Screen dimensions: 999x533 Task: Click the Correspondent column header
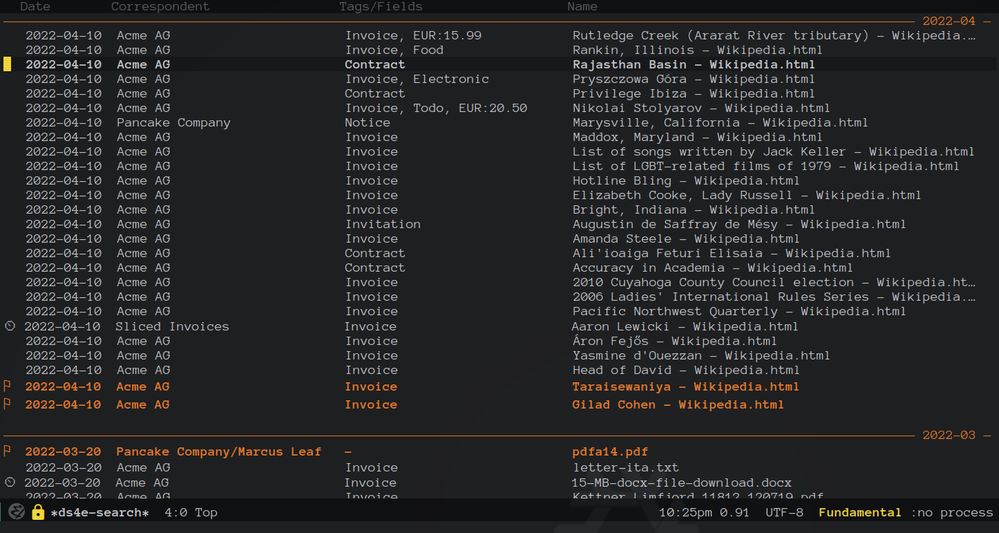(160, 7)
